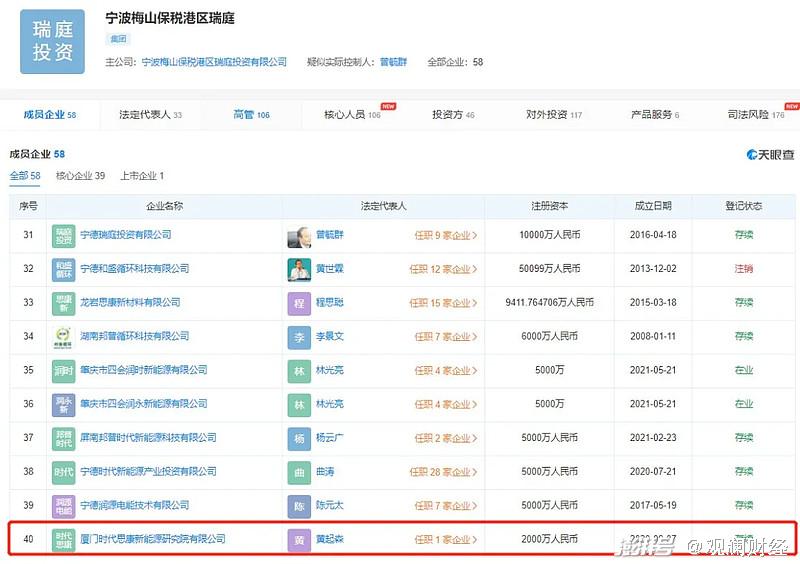Open company 宁德时代新能源产业投资有限公司
This screenshot has height=564, width=800.
[x=148, y=471]
